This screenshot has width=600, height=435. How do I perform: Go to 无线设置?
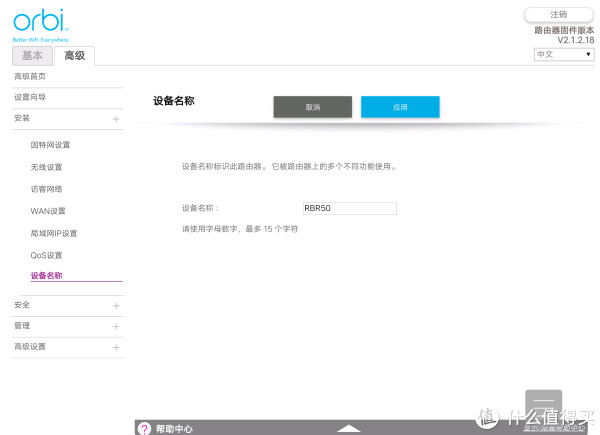coord(46,167)
